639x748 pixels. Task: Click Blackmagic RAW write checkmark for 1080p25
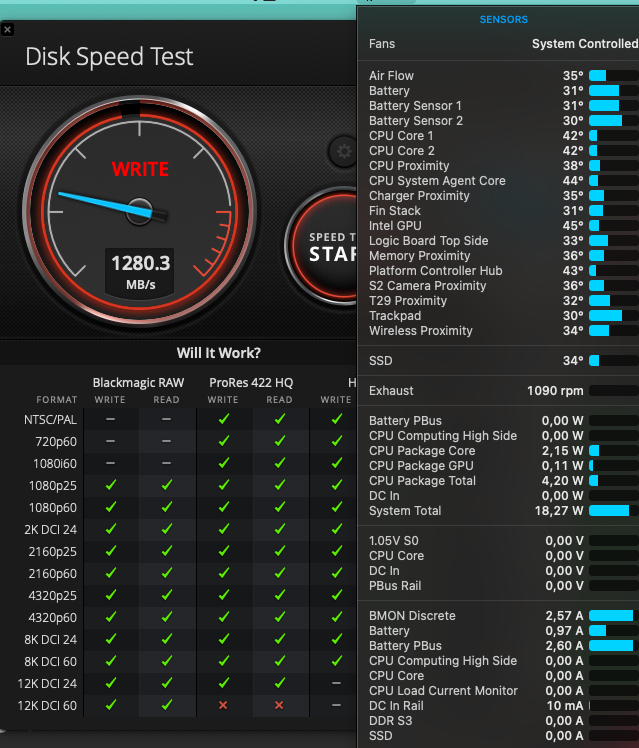[x=111, y=485]
